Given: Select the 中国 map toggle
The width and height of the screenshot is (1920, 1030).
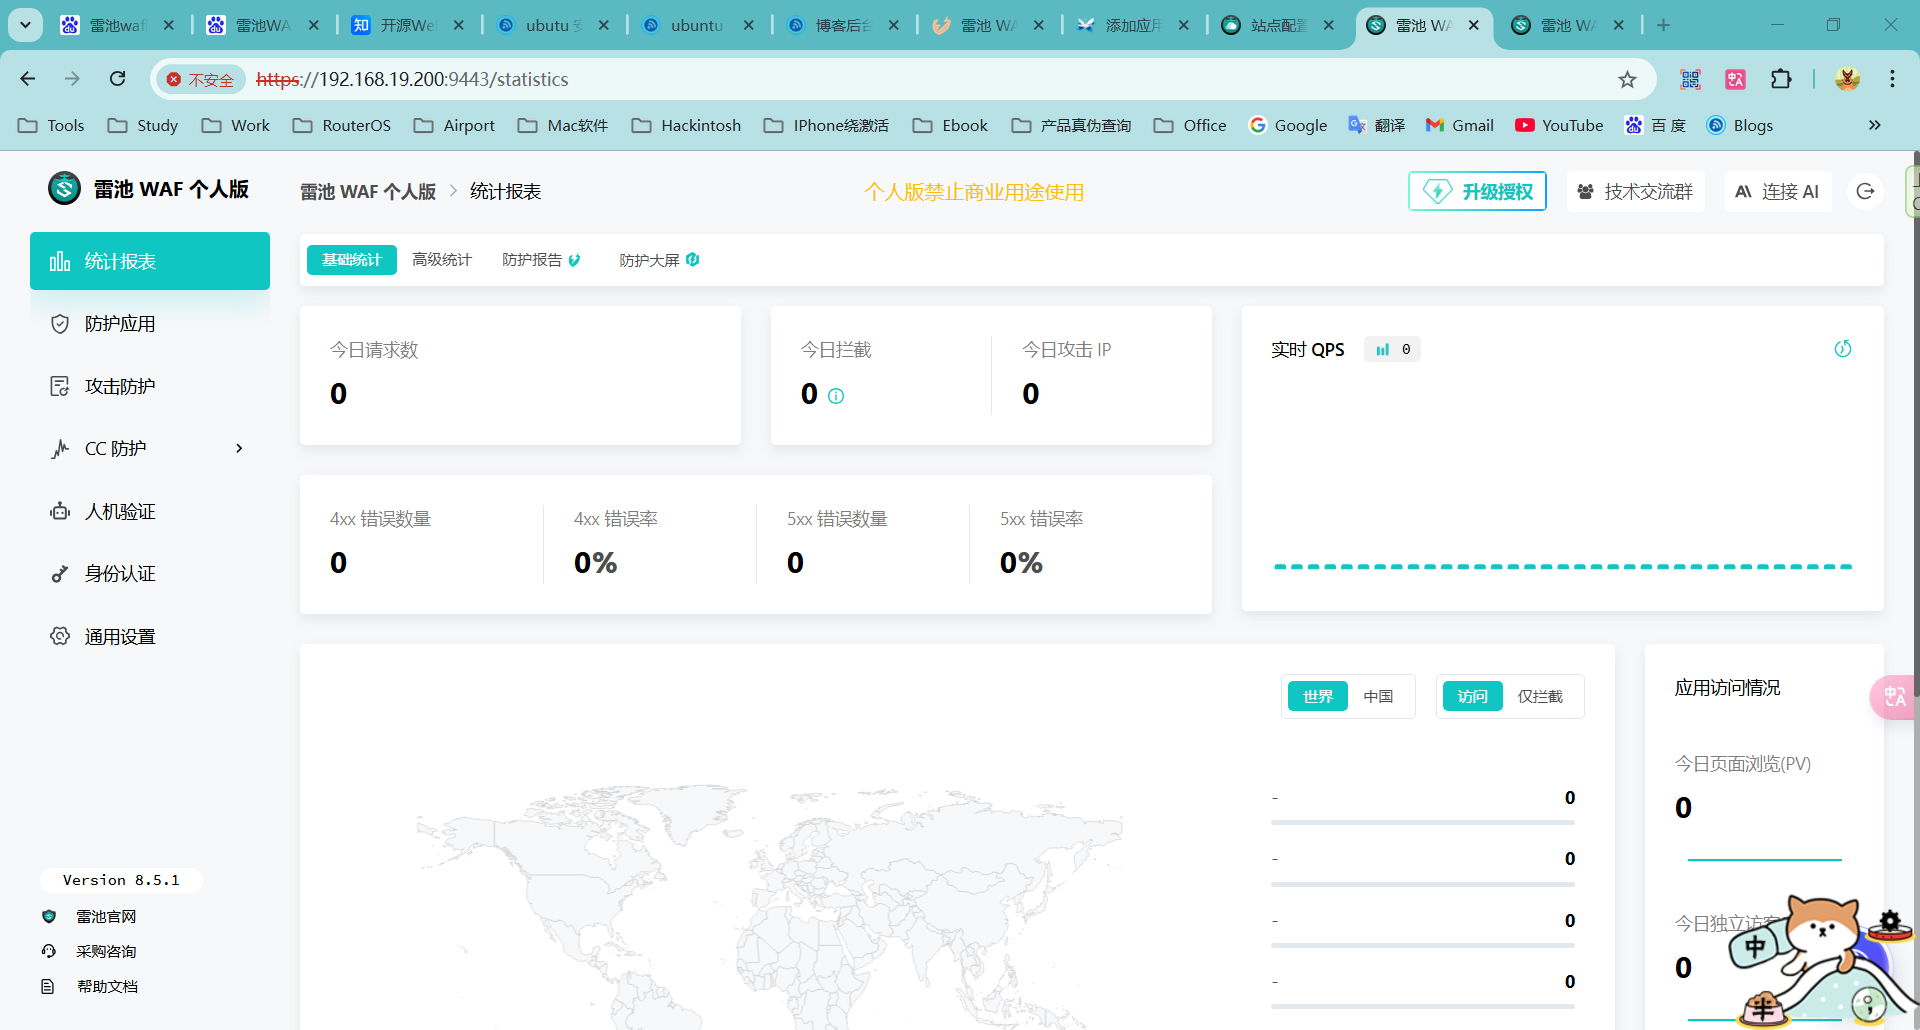Looking at the screenshot, I should coord(1378,696).
